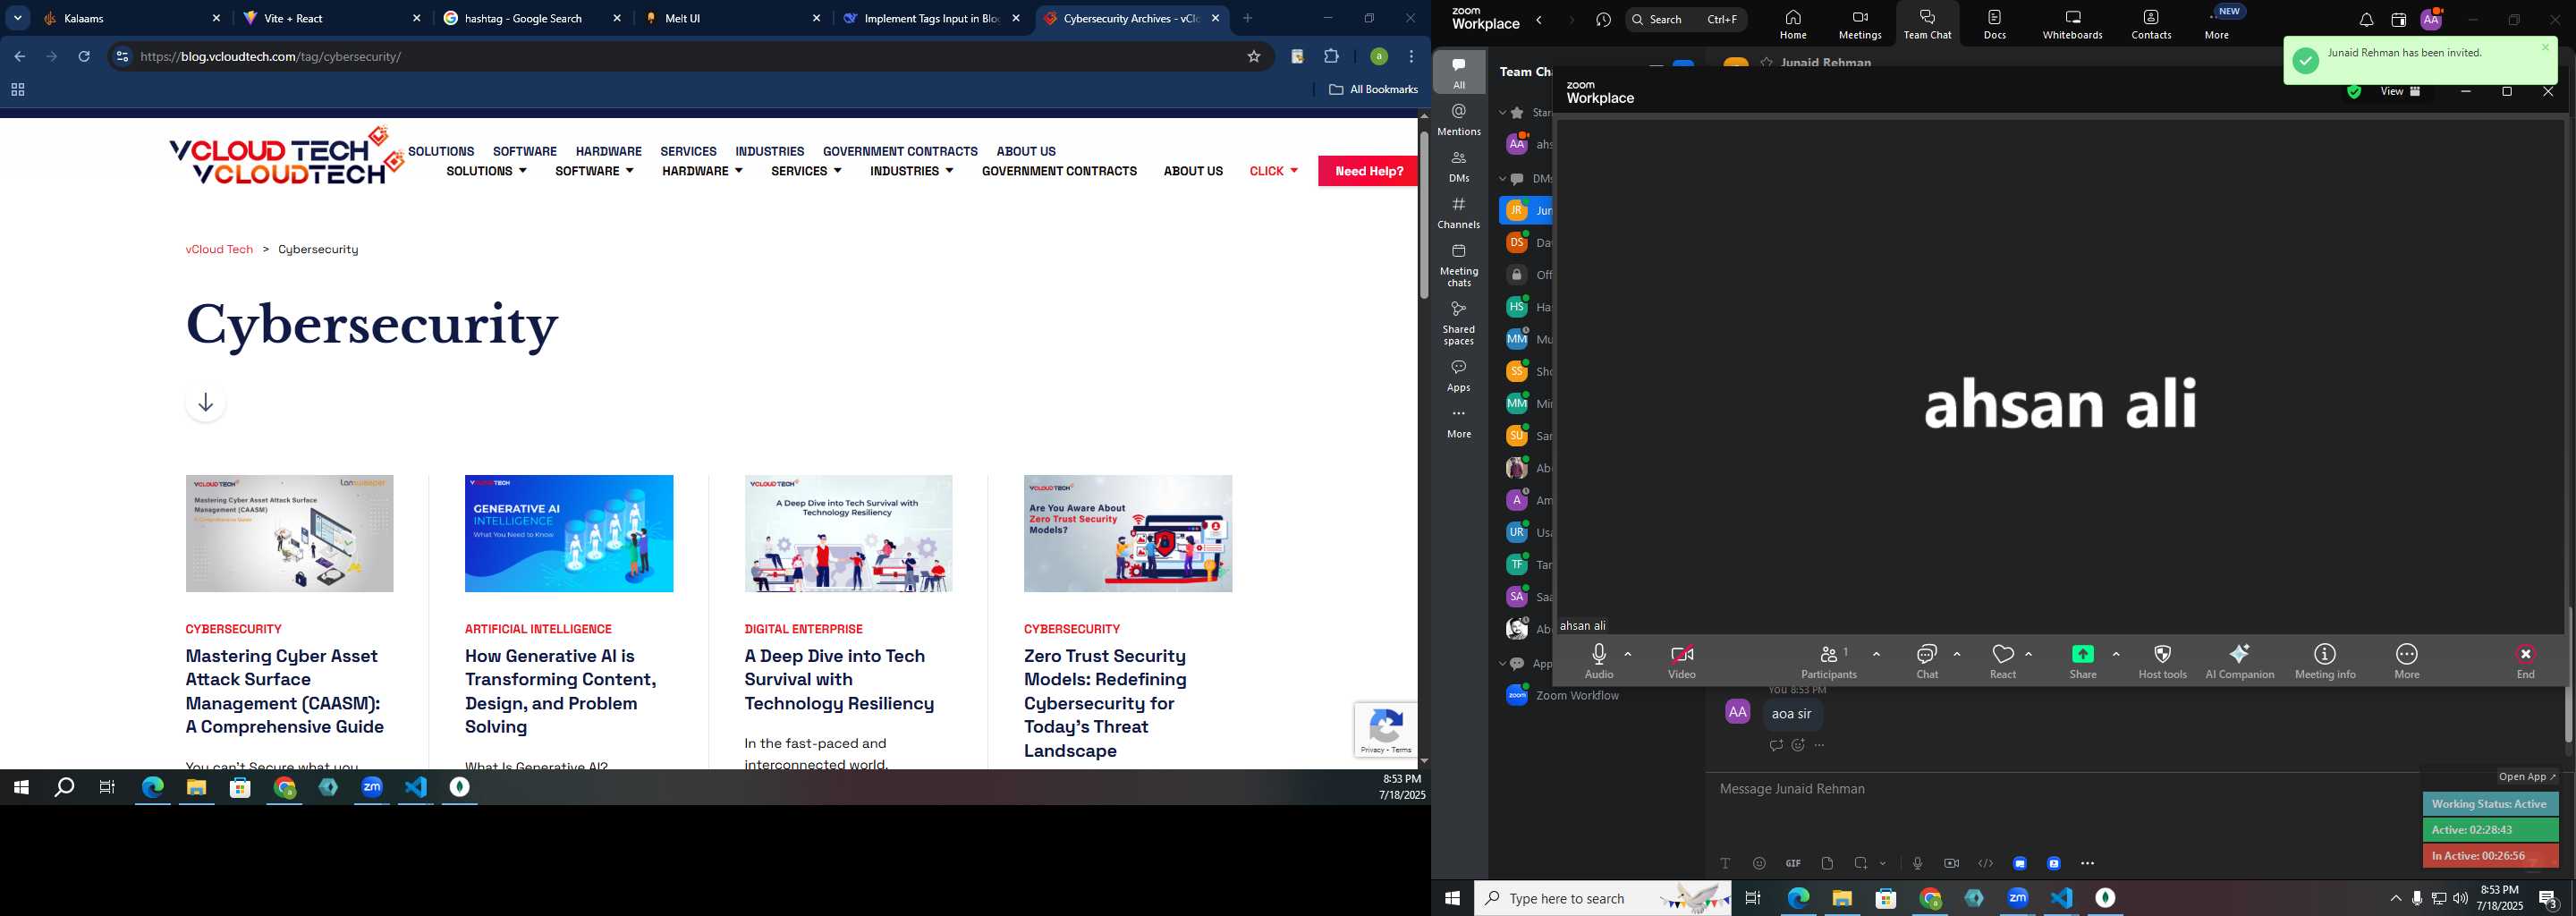Select DMs in Team Chat sidebar
Image resolution: width=2576 pixels, height=916 pixels.
click(x=1459, y=166)
